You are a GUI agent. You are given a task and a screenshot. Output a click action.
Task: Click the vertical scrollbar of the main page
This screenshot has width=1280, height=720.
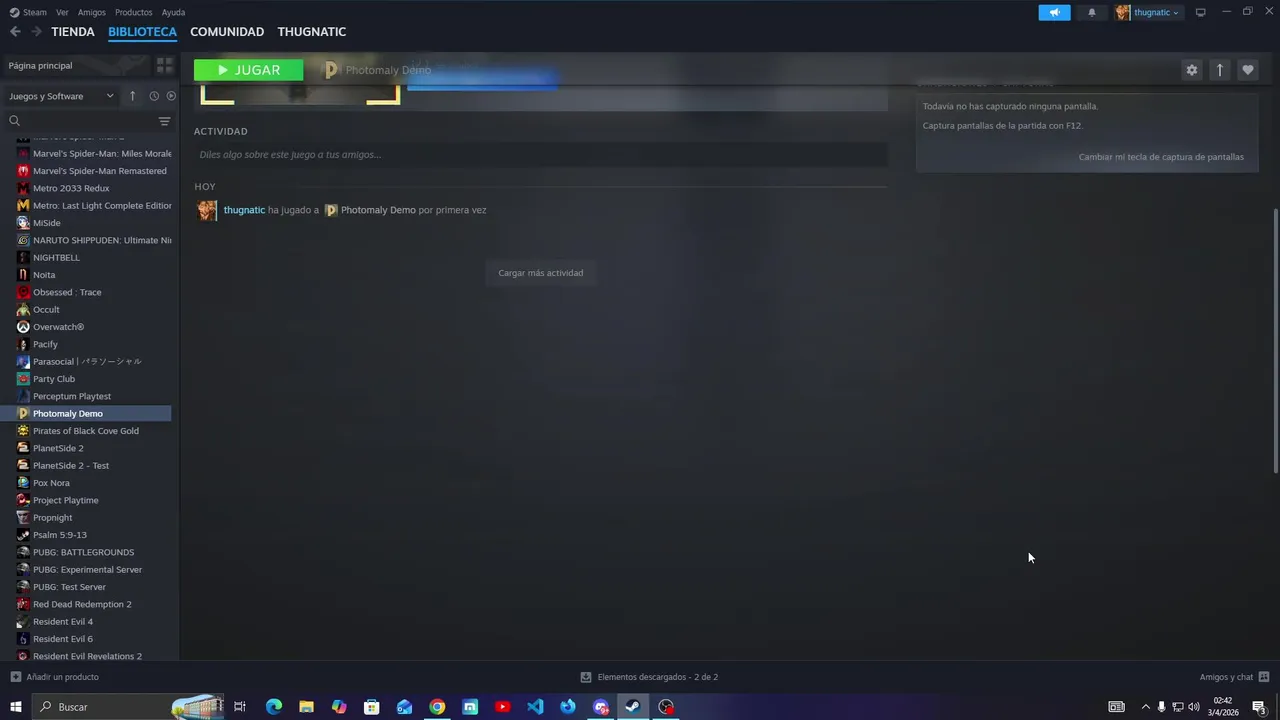(x=1275, y=340)
